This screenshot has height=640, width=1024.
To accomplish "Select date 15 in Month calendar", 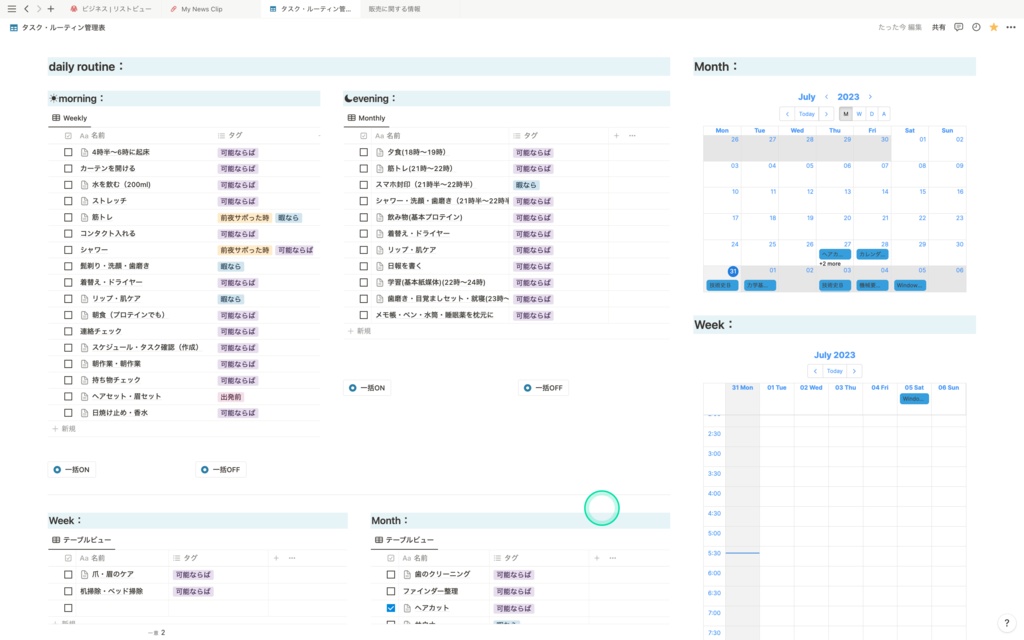I will [x=922, y=192].
